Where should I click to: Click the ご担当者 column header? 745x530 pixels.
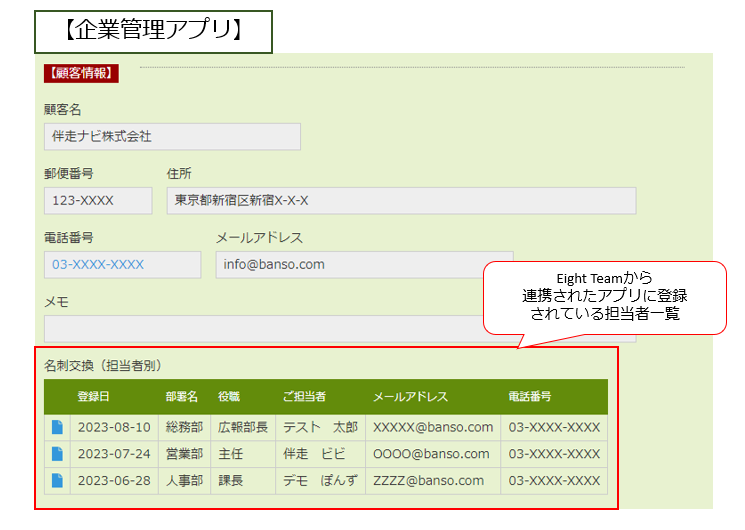pos(304,397)
